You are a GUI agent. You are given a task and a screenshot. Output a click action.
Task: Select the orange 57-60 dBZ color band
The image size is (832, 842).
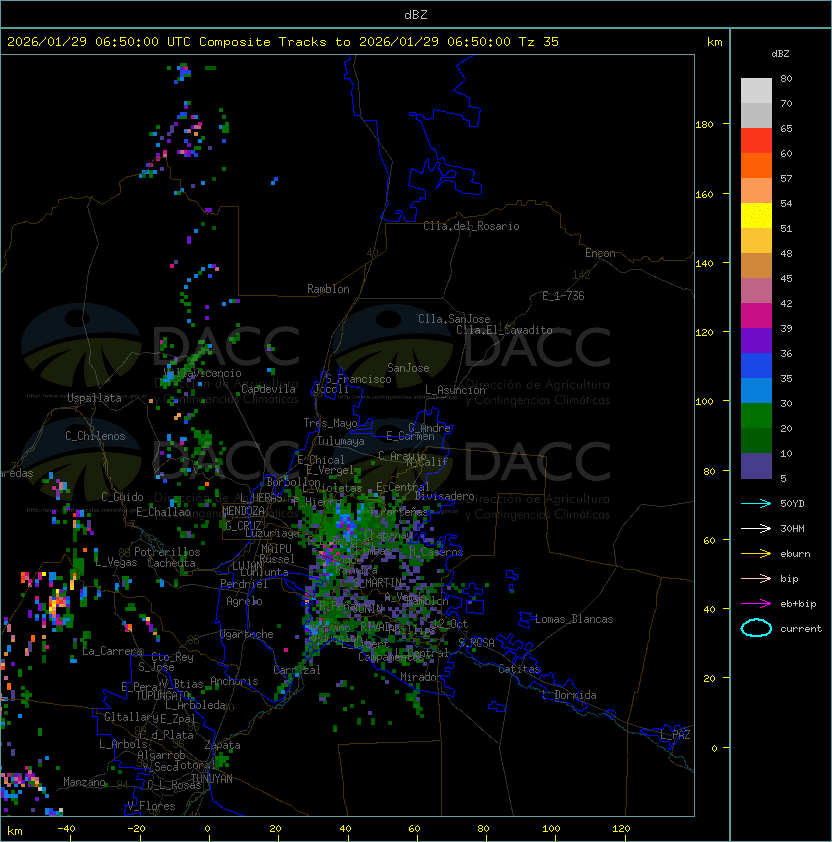(x=756, y=166)
